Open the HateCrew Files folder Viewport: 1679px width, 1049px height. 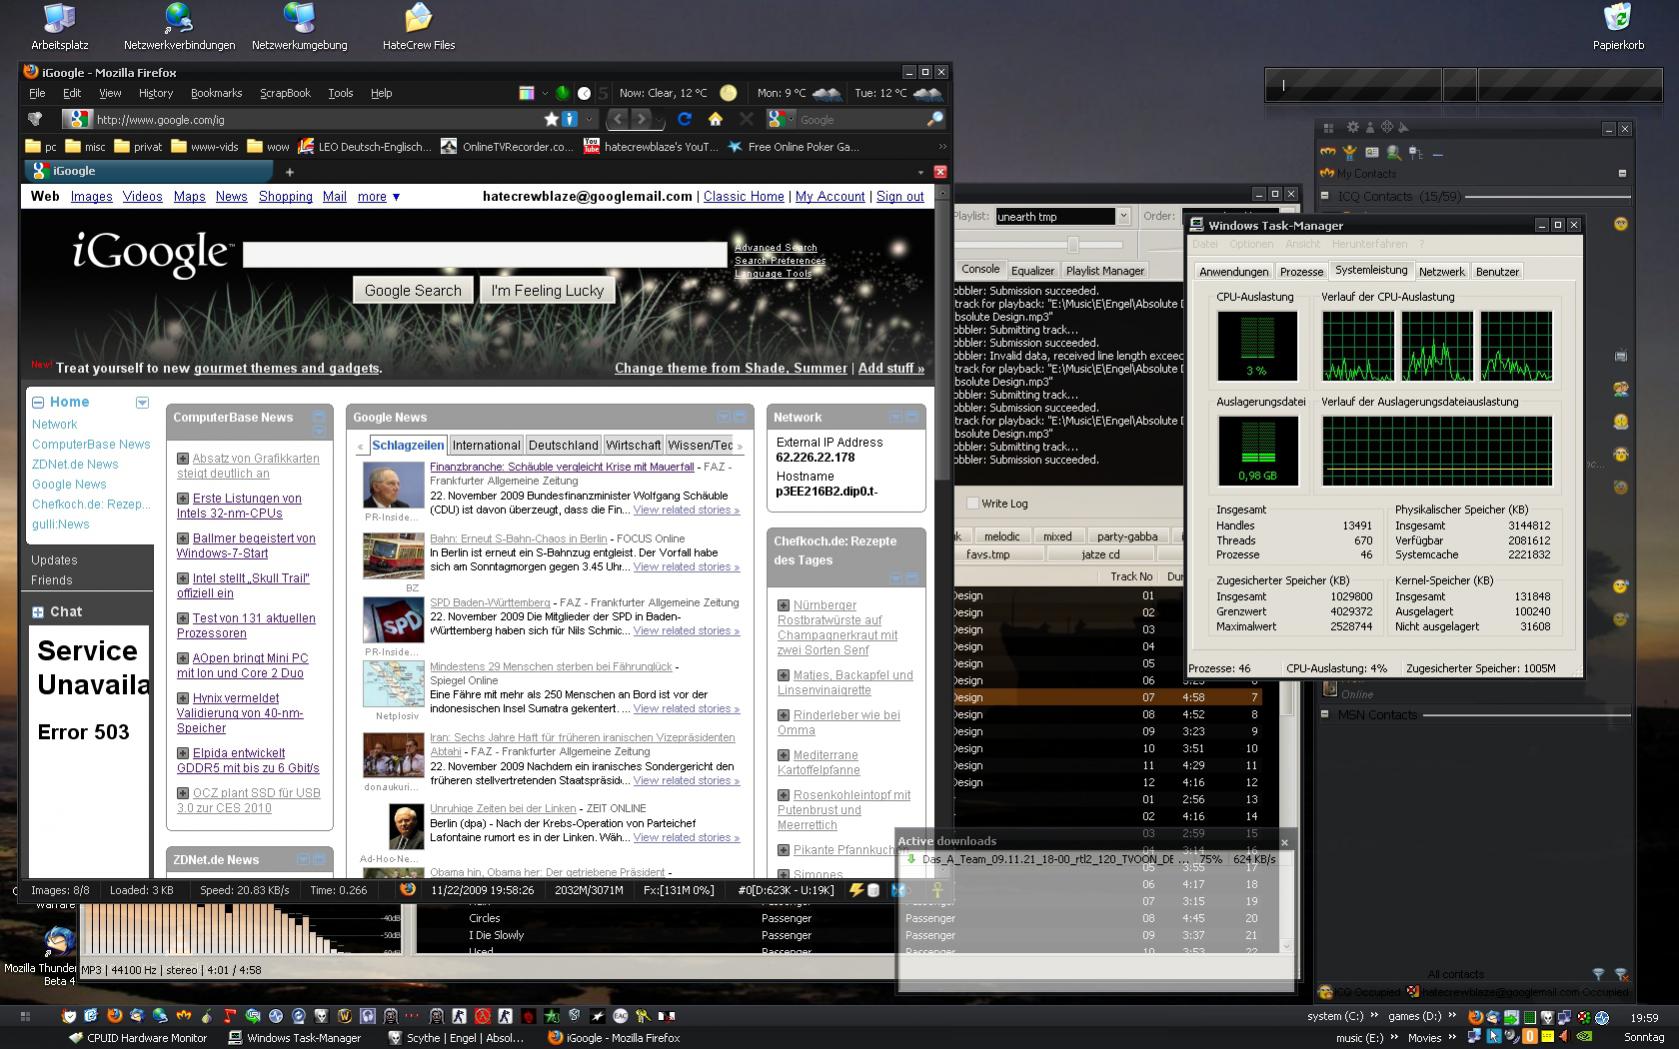tap(418, 26)
